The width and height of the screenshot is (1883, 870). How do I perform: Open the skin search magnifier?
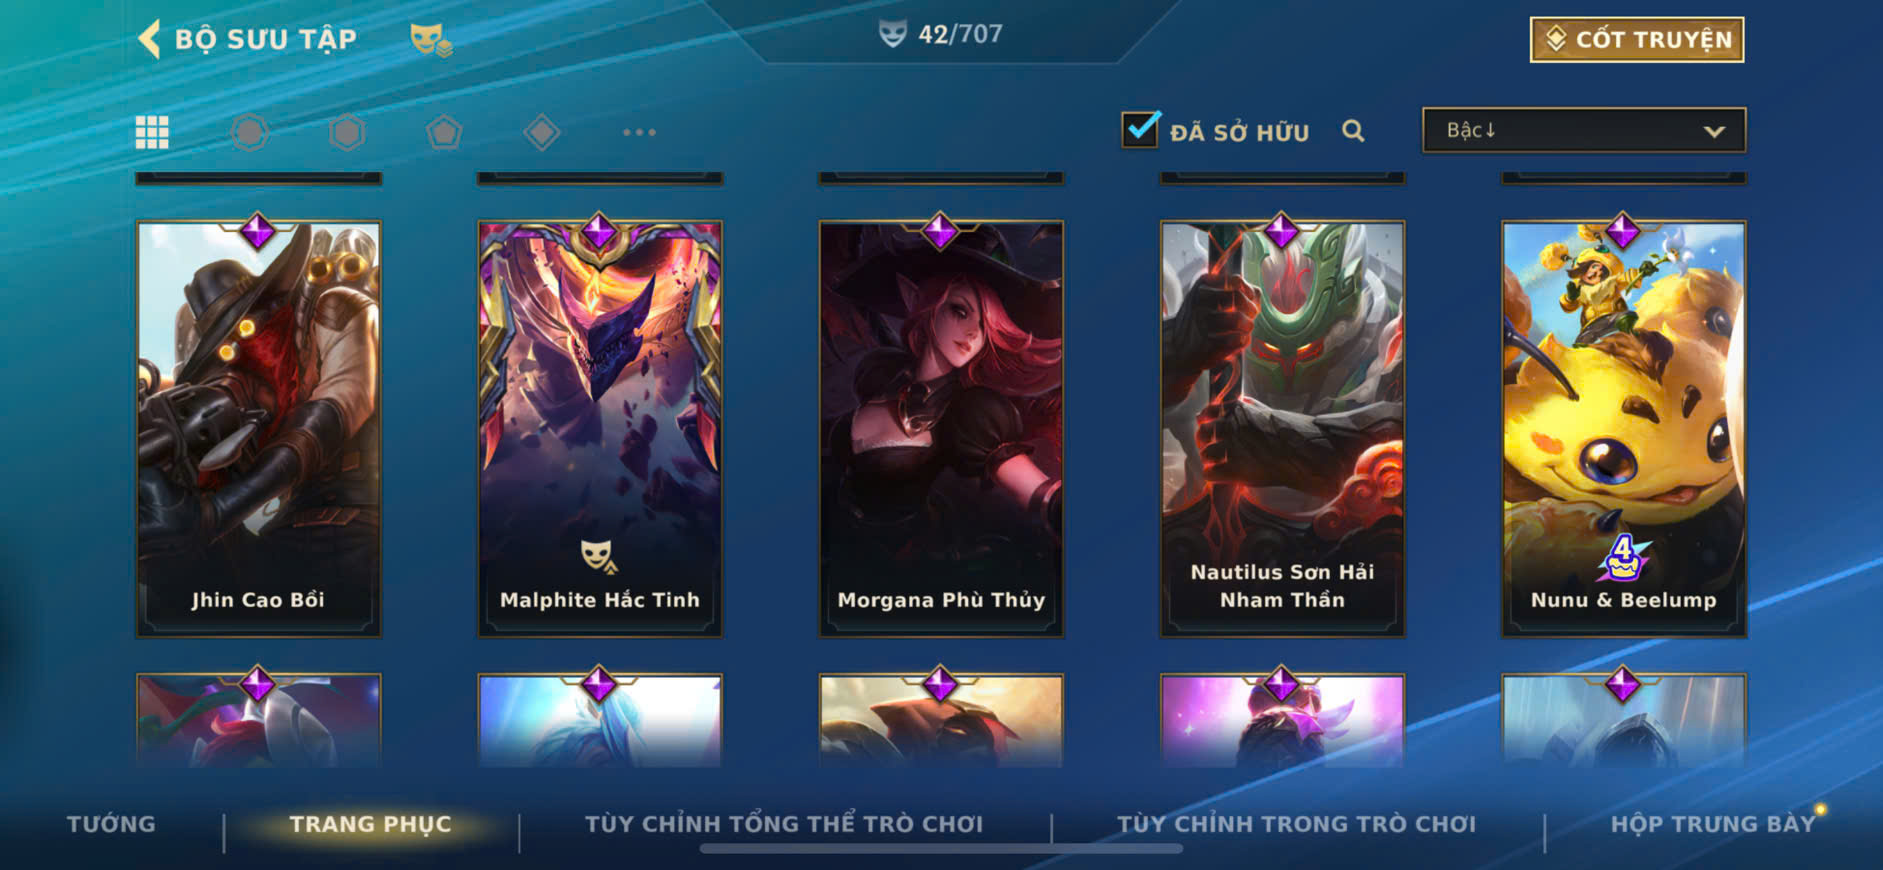(x=1353, y=131)
